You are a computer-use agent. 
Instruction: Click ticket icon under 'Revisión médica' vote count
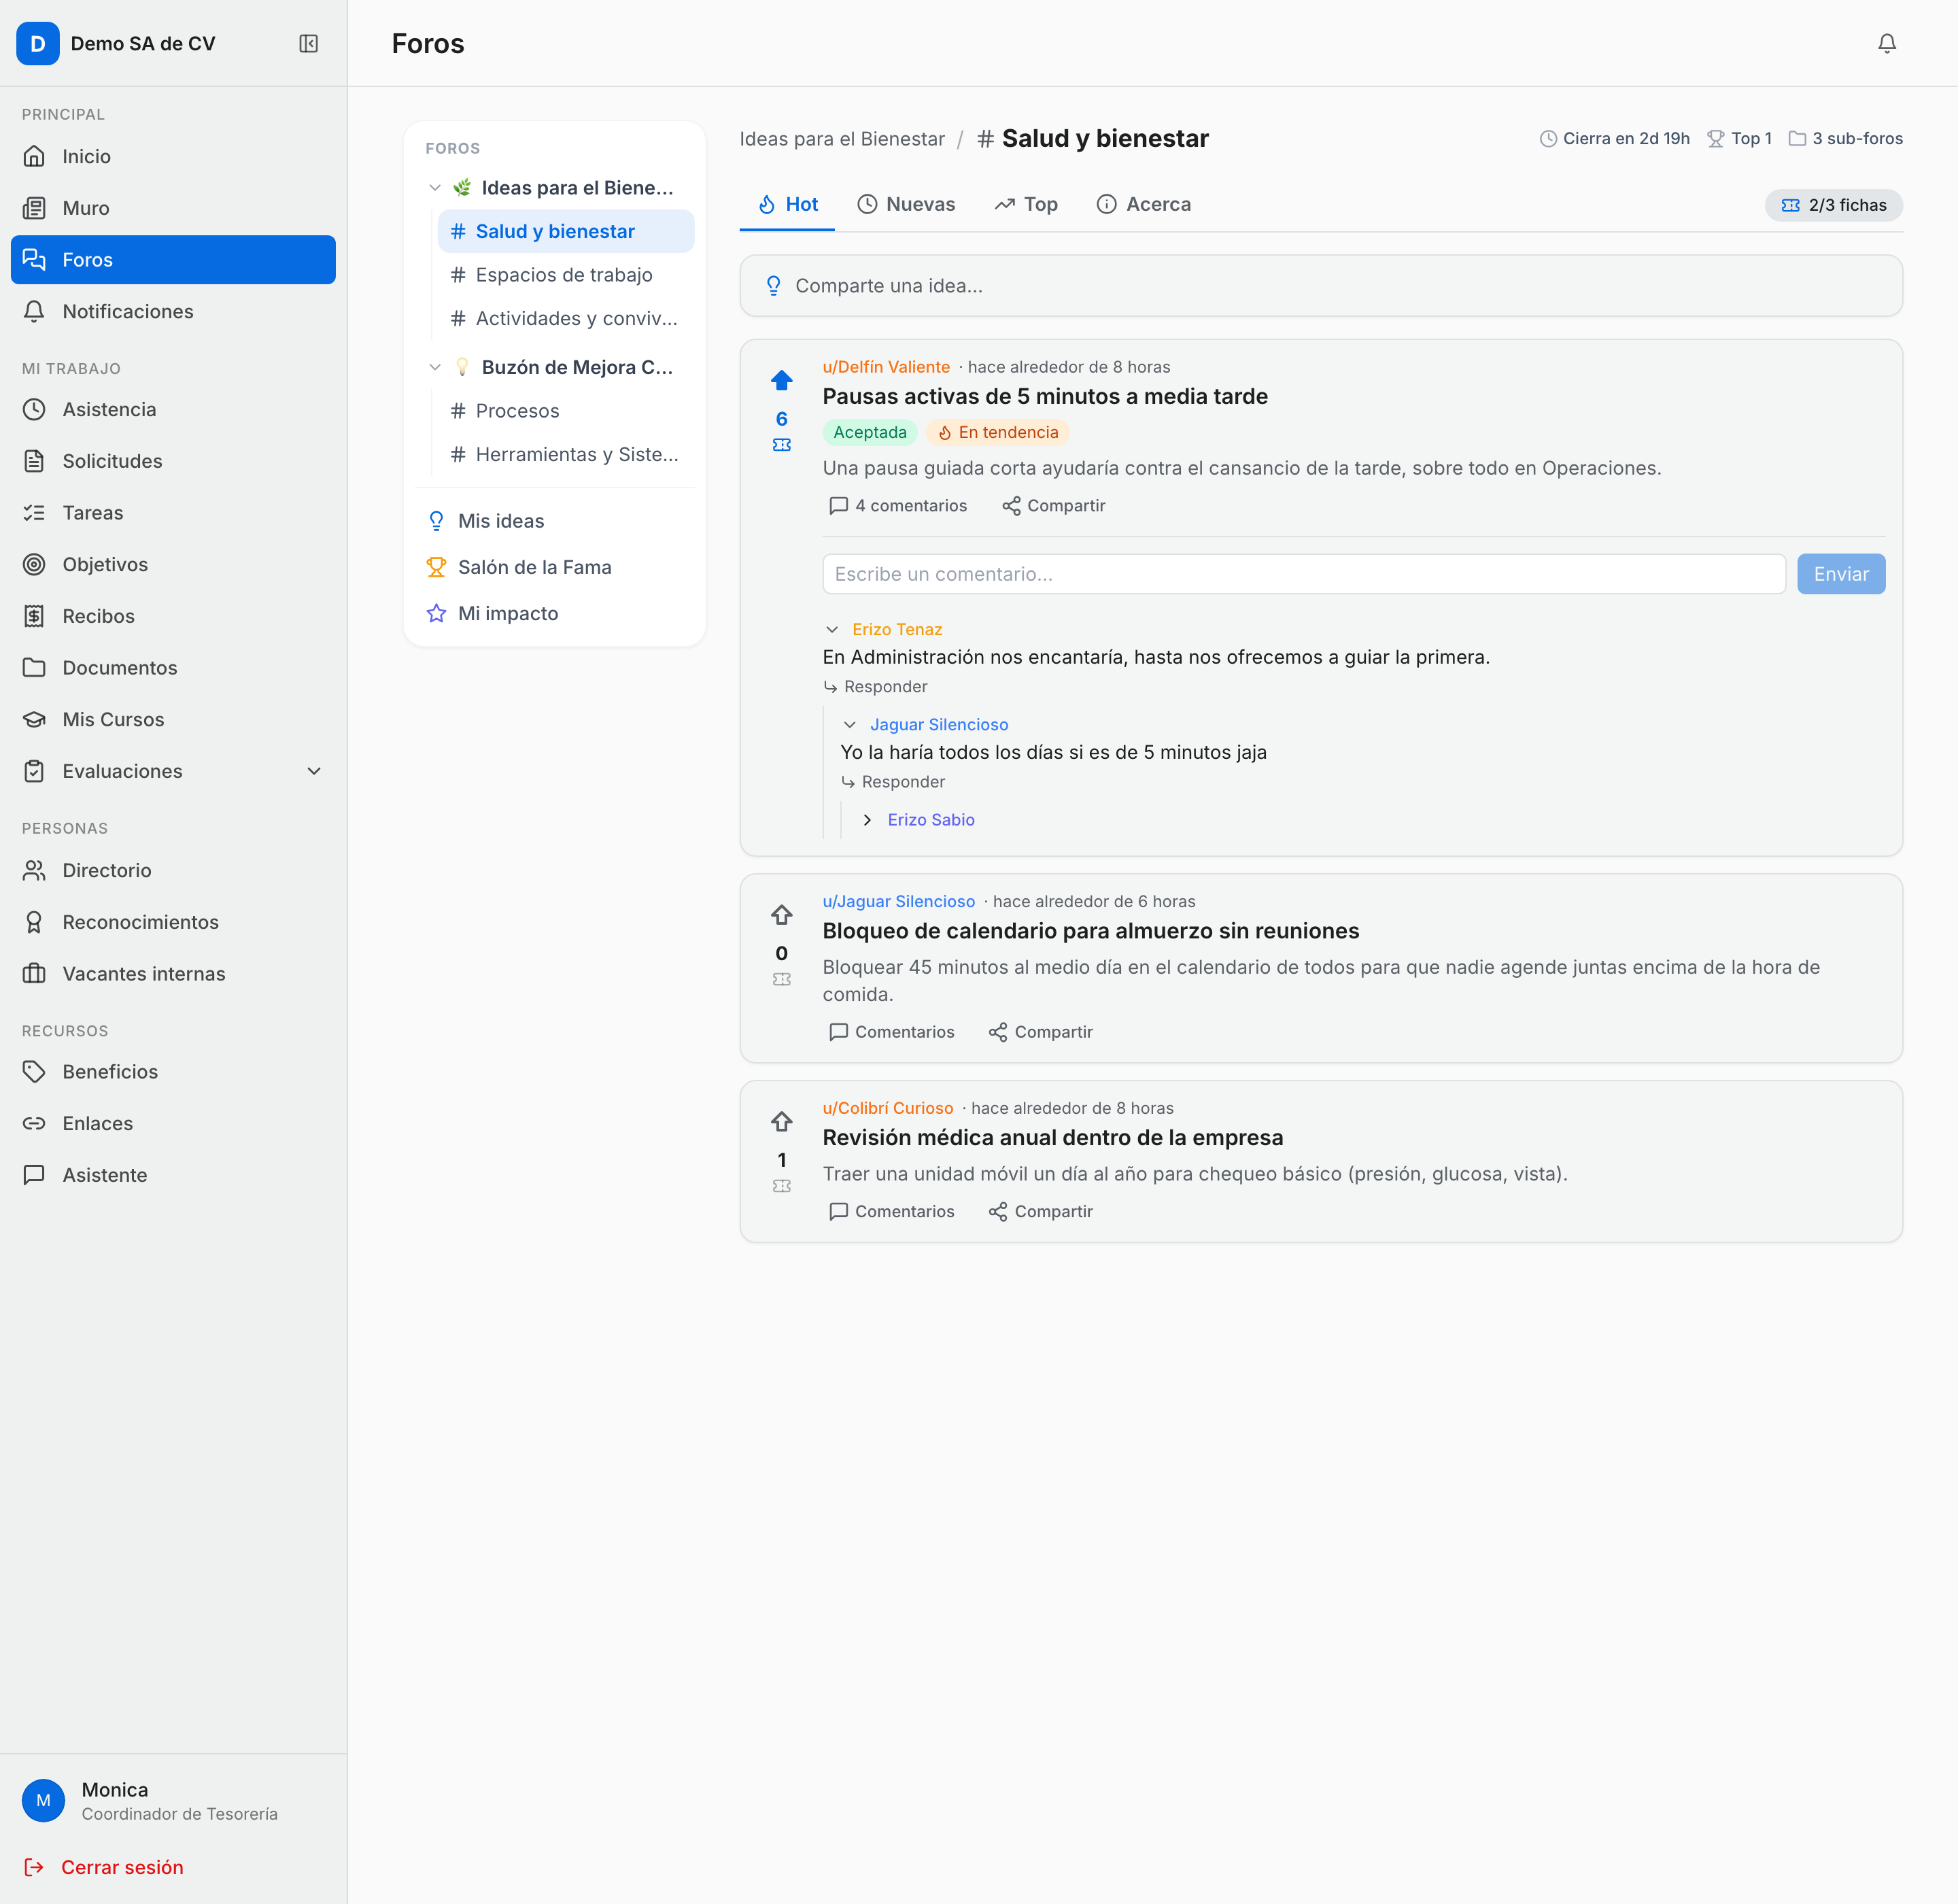pyautogui.click(x=781, y=1186)
